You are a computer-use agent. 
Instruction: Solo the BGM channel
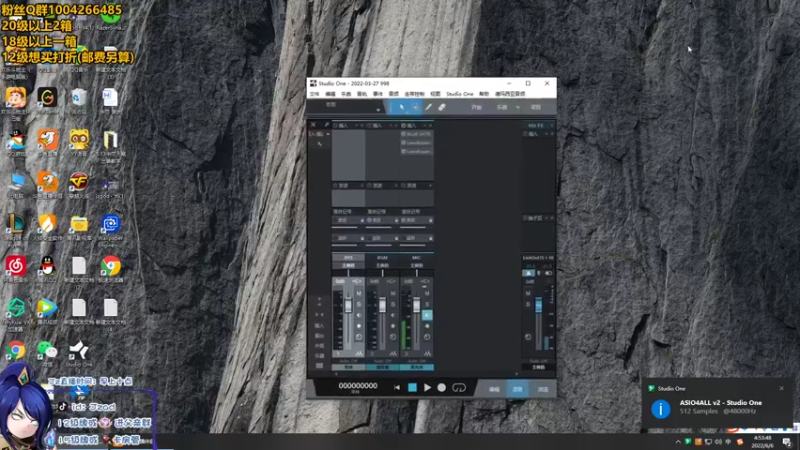pyautogui.click(x=393, y=304)
